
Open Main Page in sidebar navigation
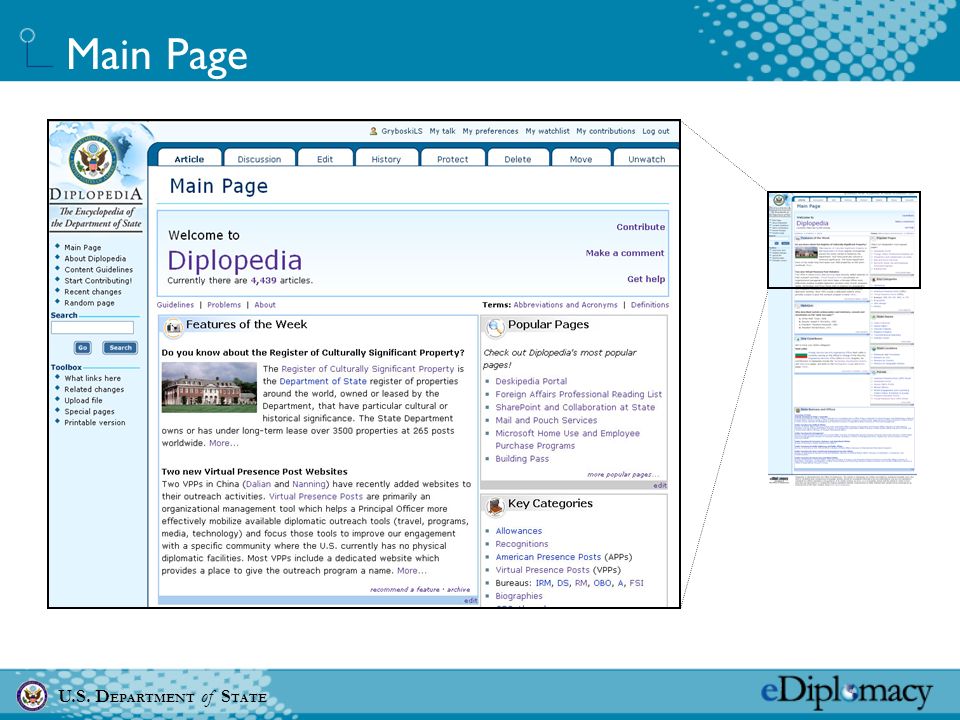pyautogui.click(x=83, y=247)
